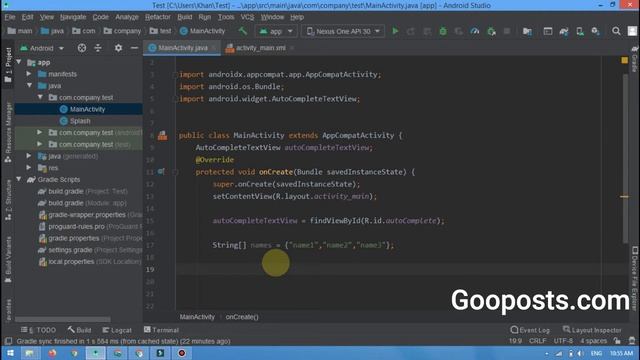Collapse the Gradle Scripts node

point(19,179)
